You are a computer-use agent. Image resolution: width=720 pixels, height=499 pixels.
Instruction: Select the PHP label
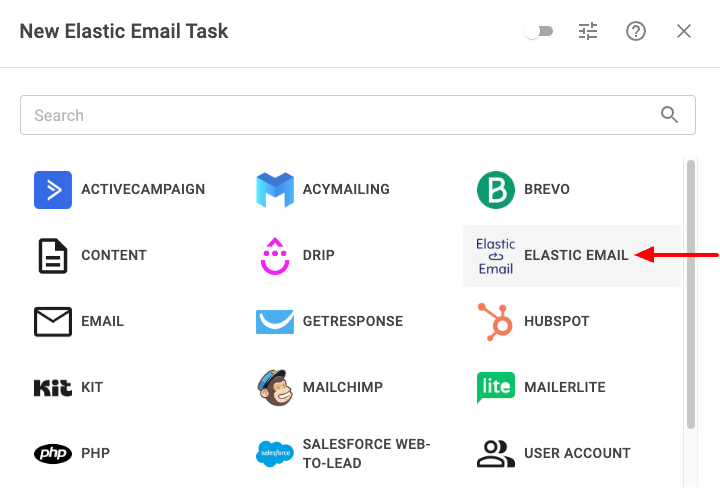click(96, 454)
